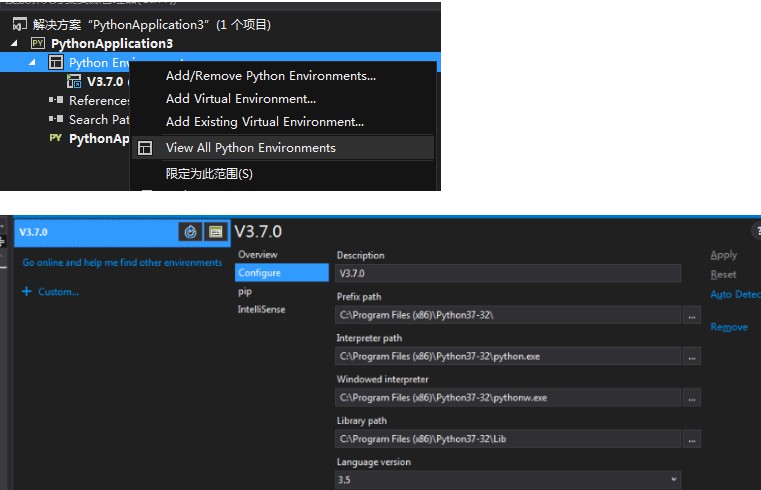Viewport: 761px width, 490px height.
Task: Click the PY project icon beside PythonApplication3
Action: click(x=37, y=43)
